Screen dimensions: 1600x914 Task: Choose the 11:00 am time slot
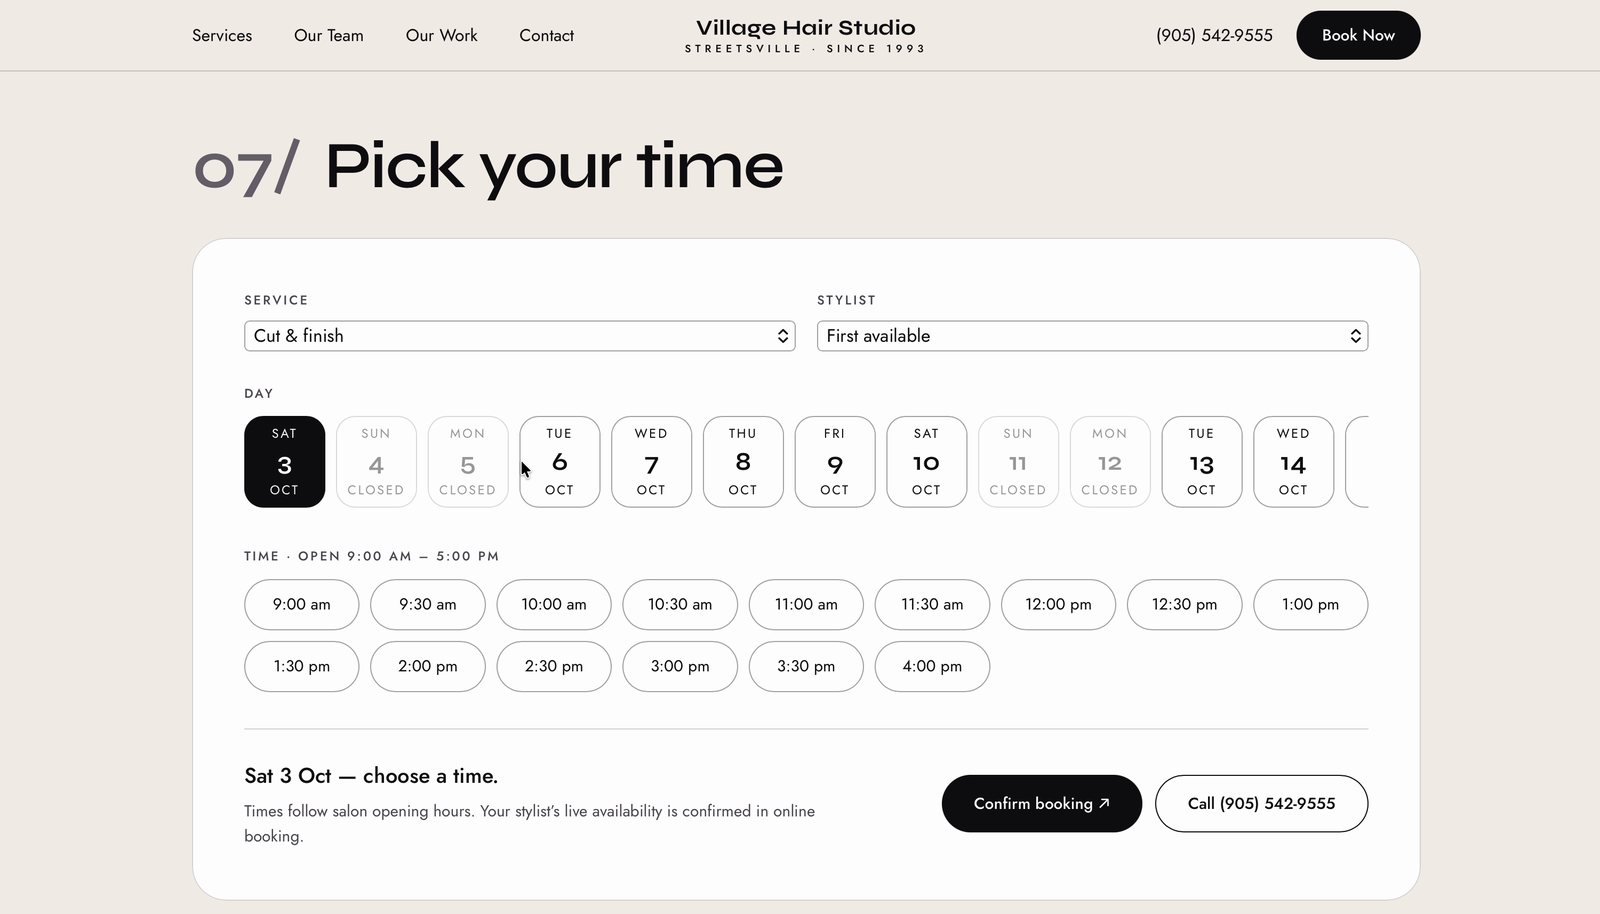[806, 605]
